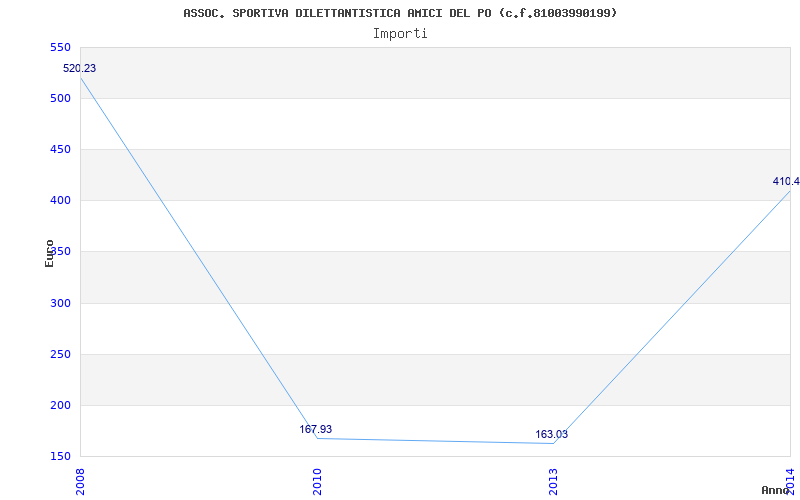This screenshot has height=500, width=800.
Task: Click the 150 y-axis tick label
Action: tap(60, 456)
